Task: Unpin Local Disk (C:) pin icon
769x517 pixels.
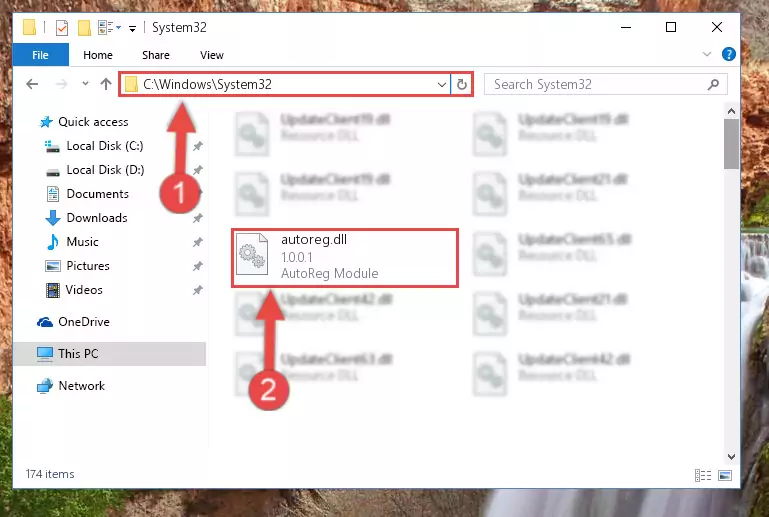Action: click(x=197, y=146)
